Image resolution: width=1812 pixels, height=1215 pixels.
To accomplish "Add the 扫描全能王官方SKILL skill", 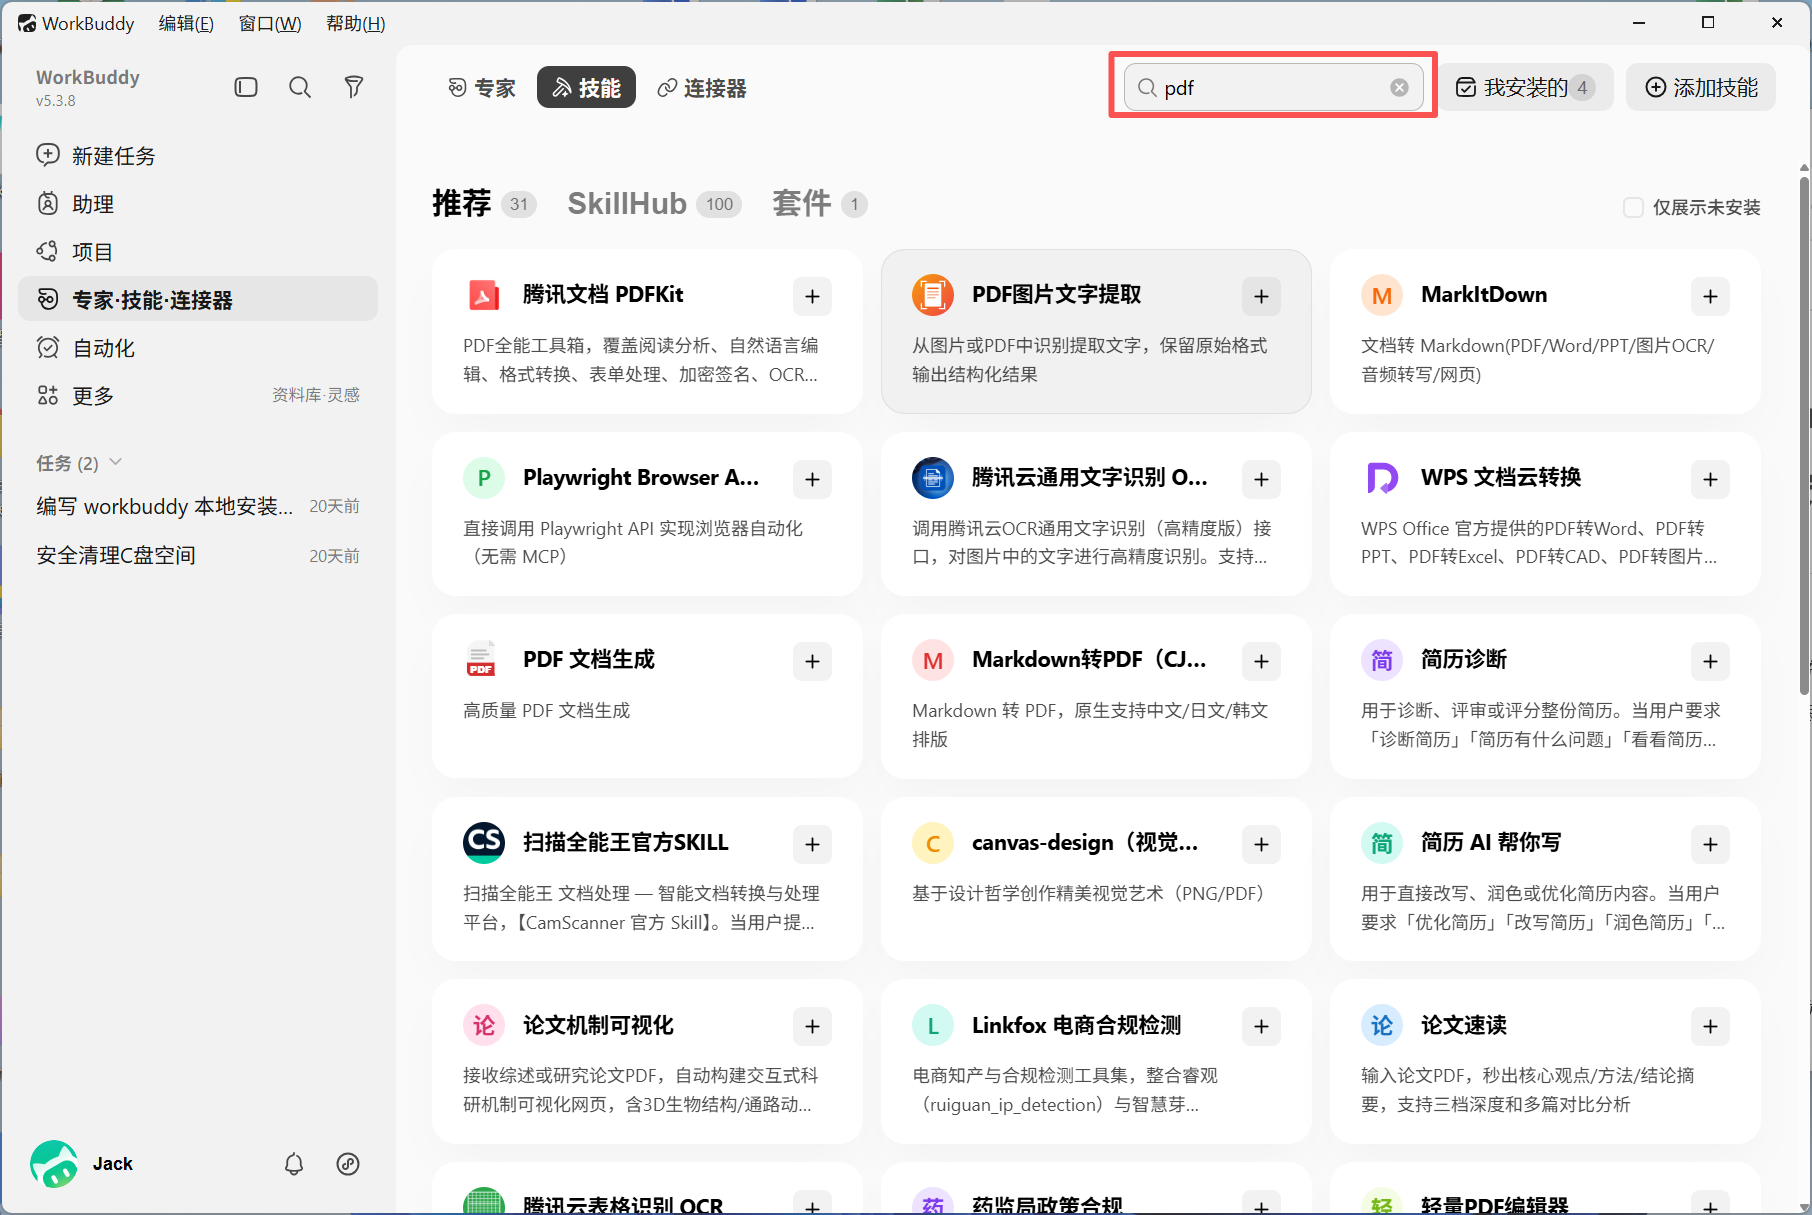I will pos(812,844).
